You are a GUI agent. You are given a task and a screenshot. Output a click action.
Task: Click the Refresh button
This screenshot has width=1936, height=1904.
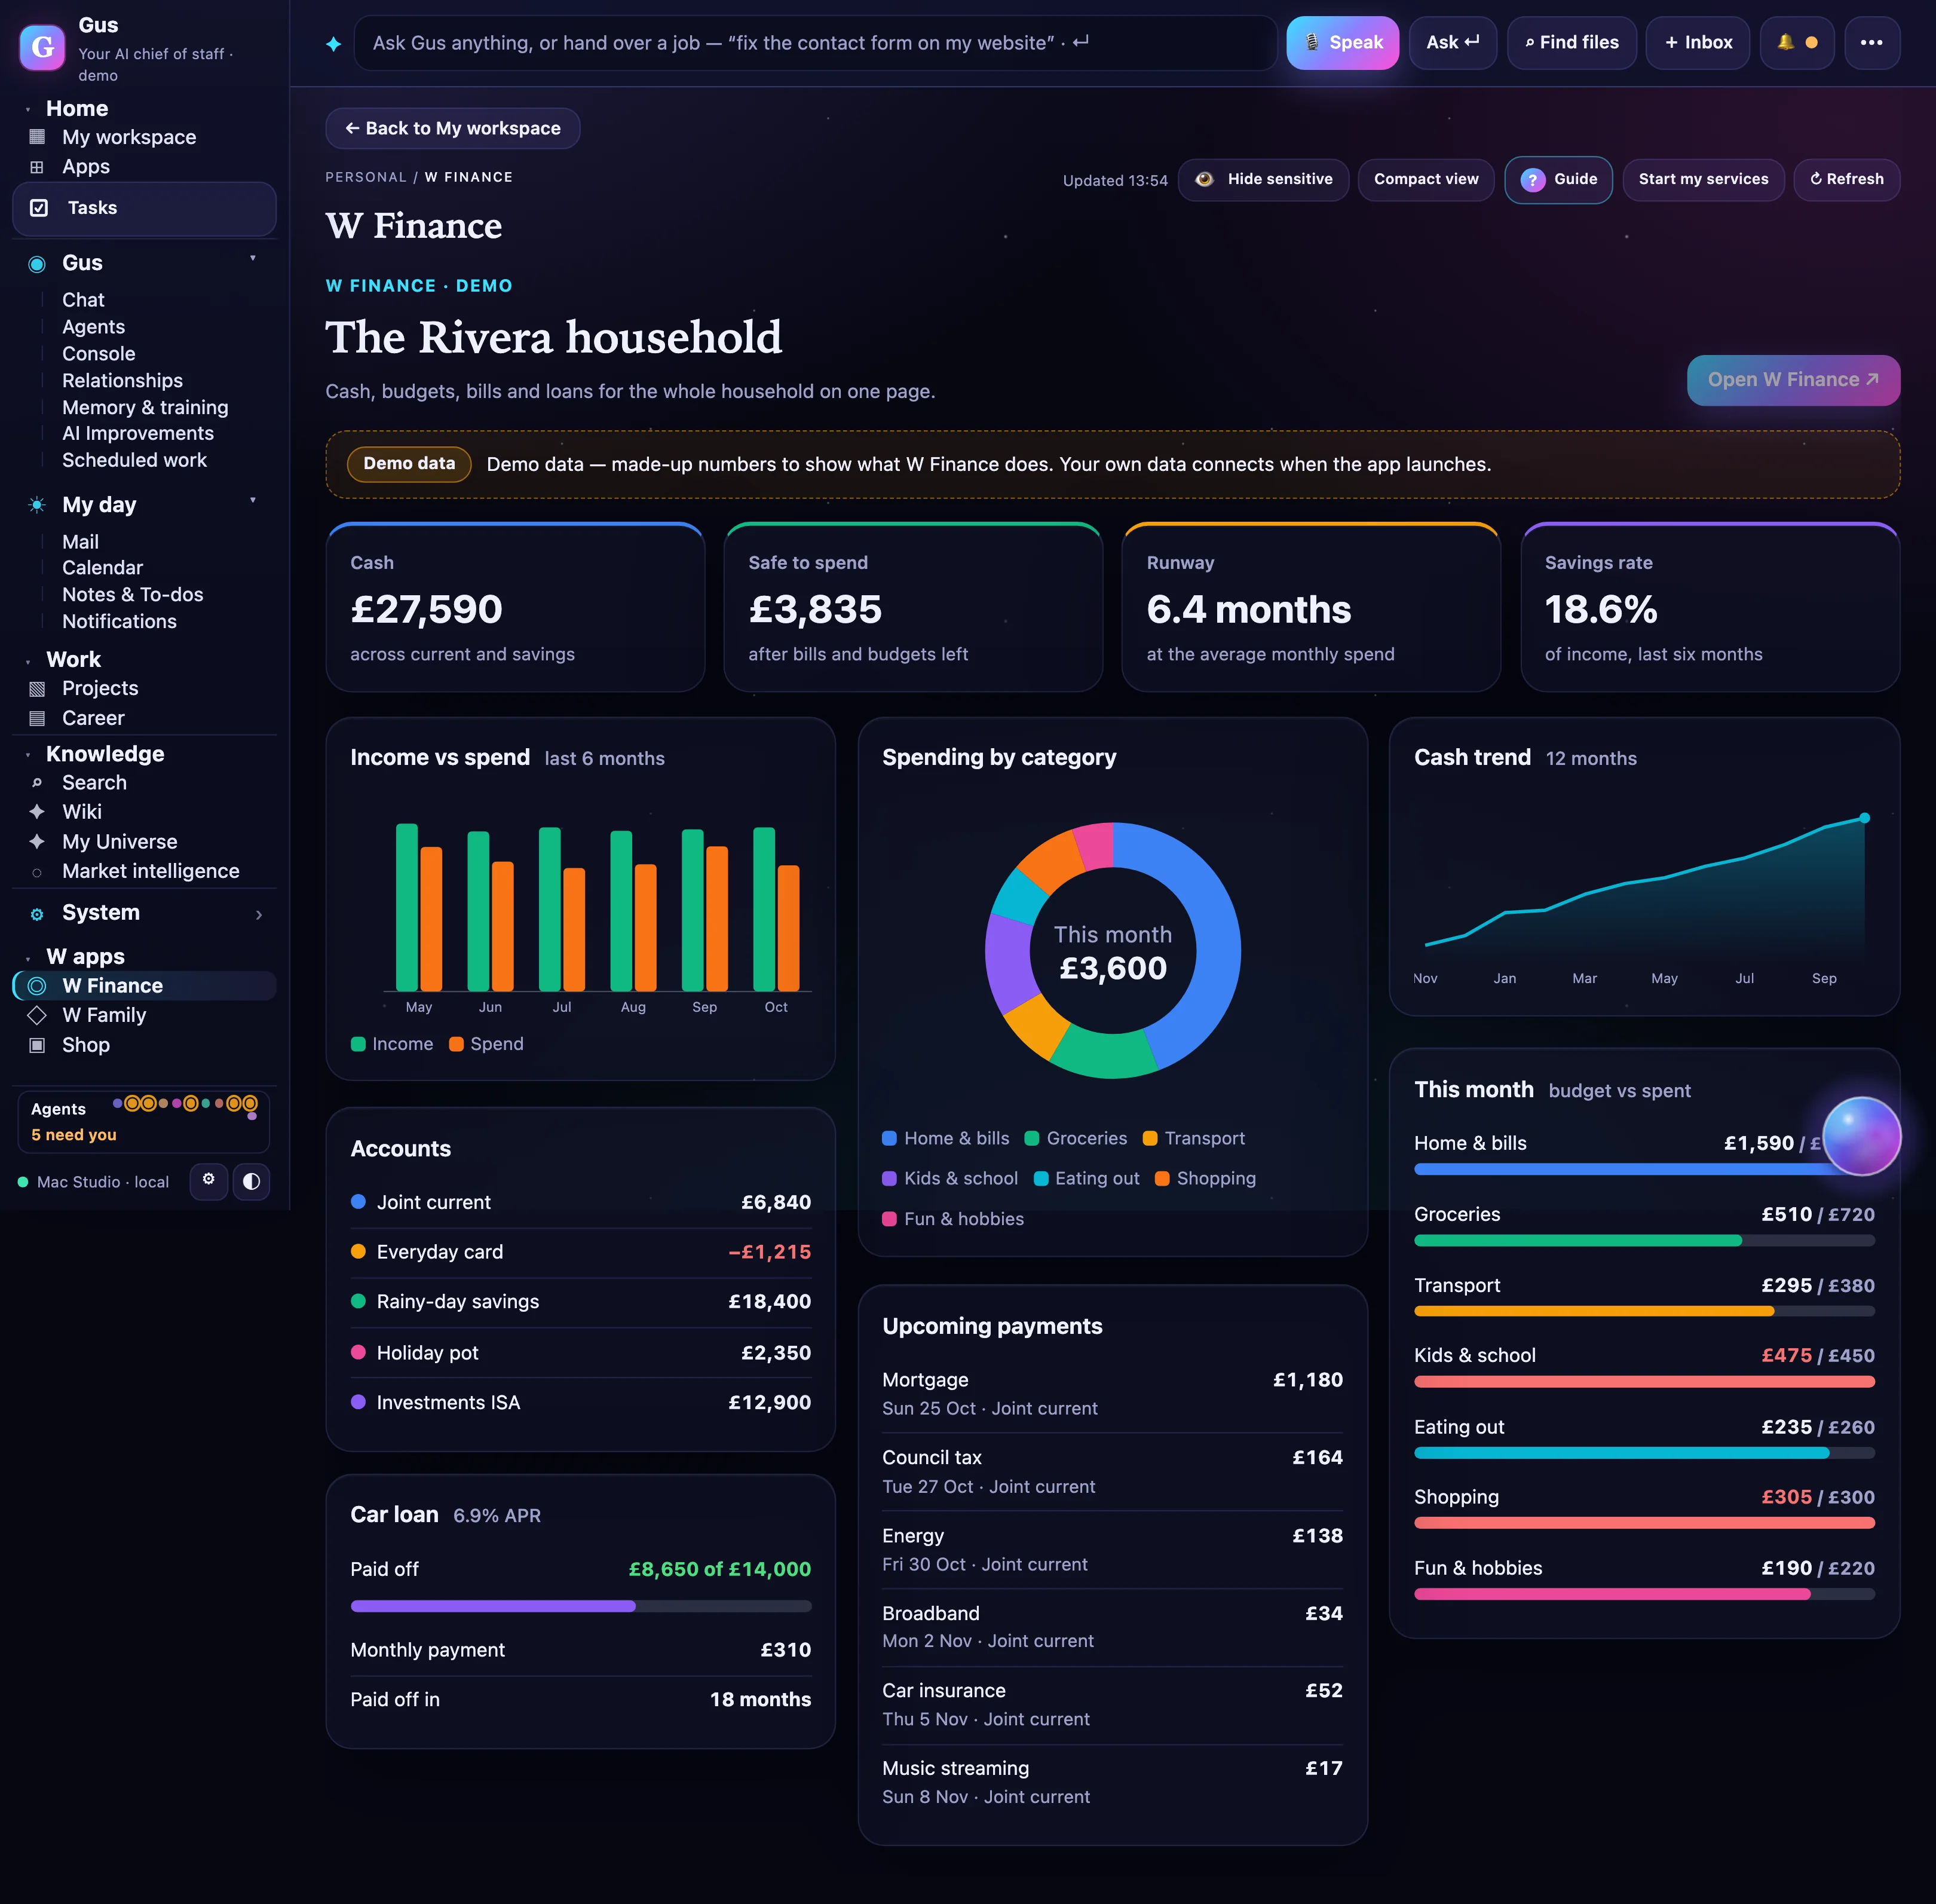[x=1846, y=180]
